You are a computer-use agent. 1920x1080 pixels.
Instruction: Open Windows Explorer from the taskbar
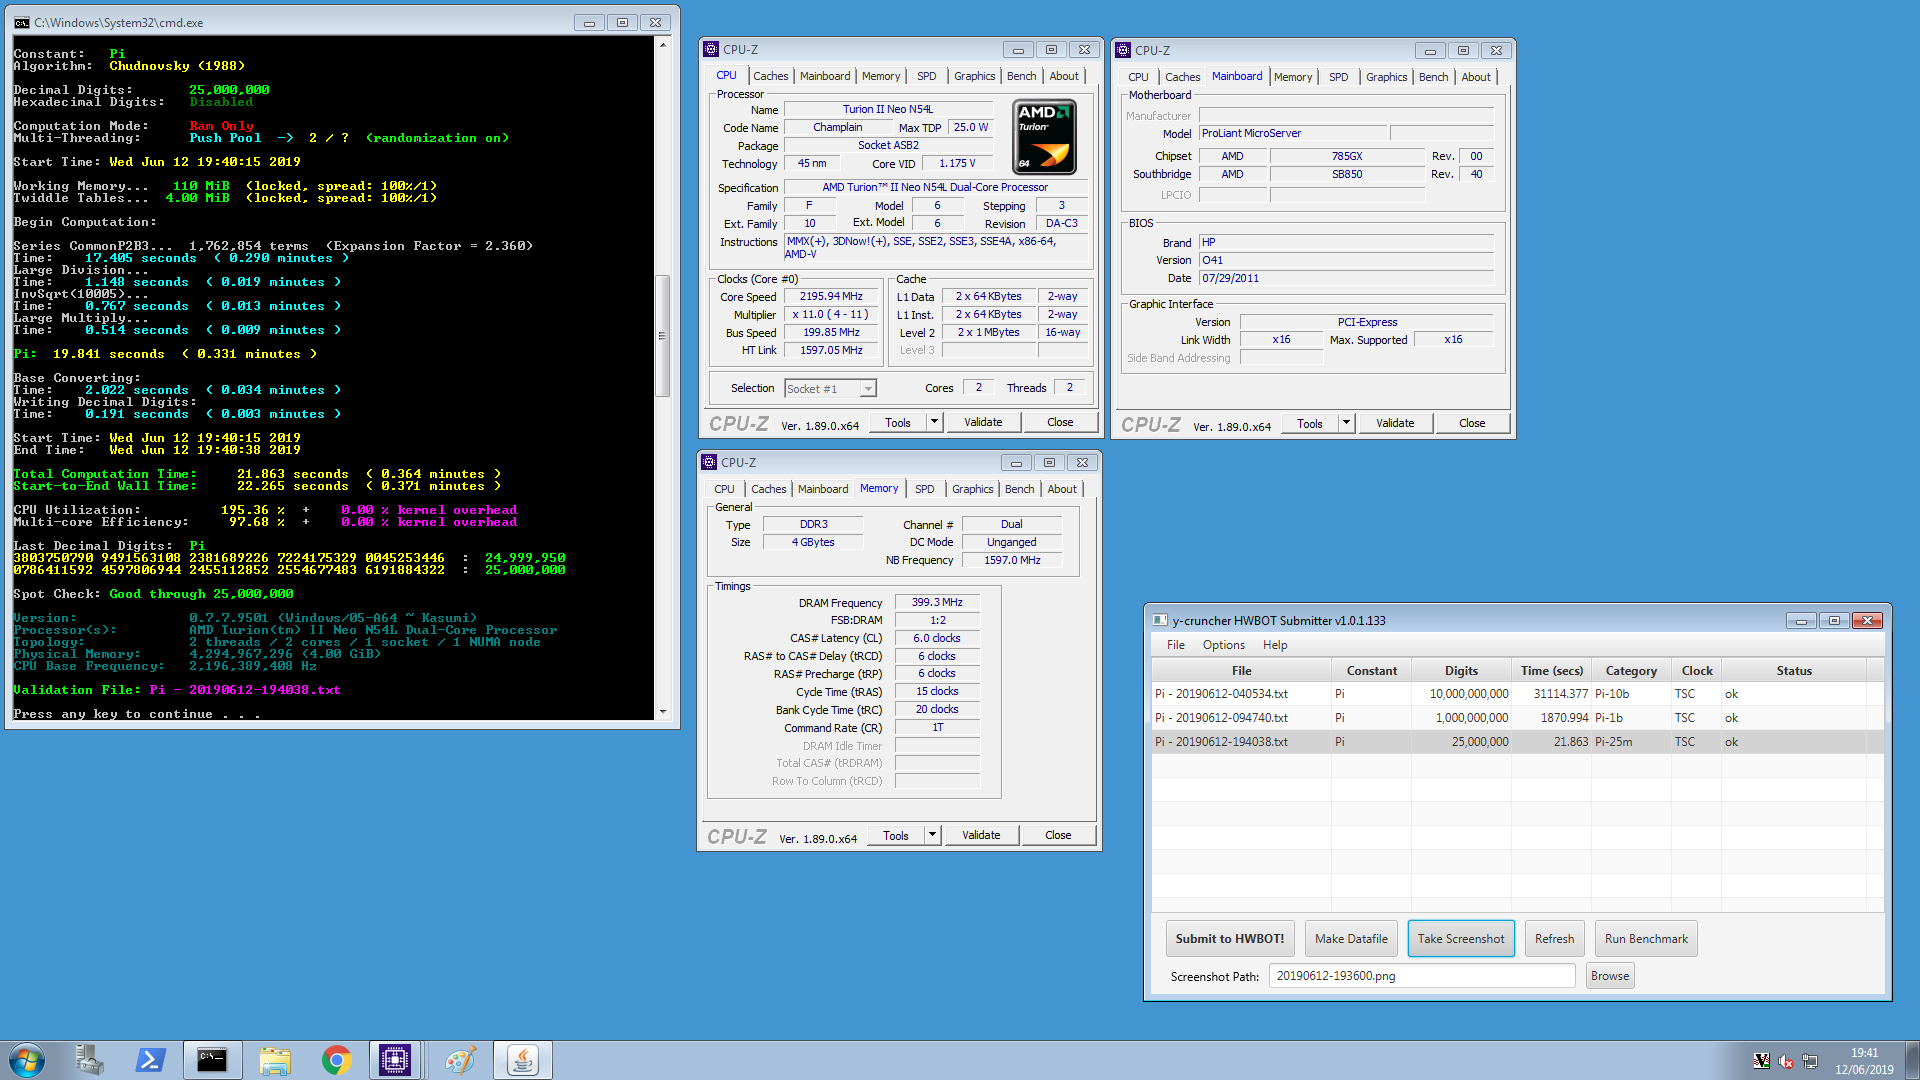click(x=275, y=1060)
